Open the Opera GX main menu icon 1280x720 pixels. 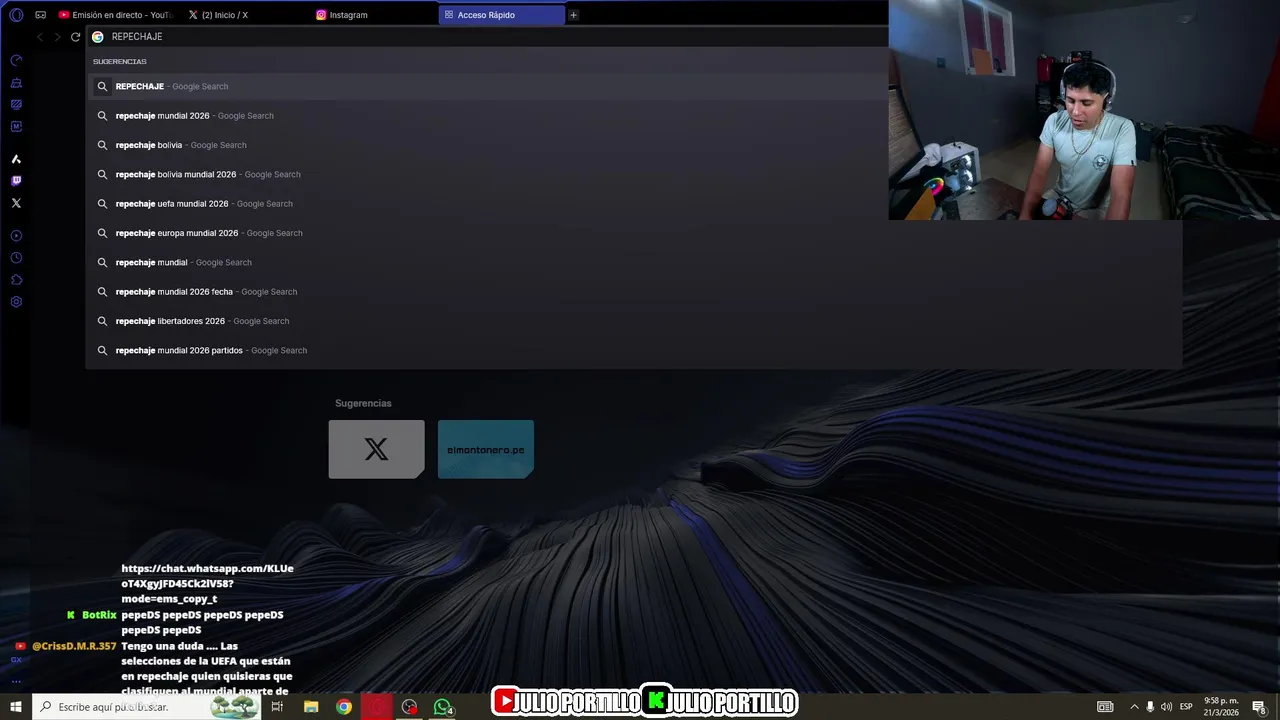[x=16, y=15]
